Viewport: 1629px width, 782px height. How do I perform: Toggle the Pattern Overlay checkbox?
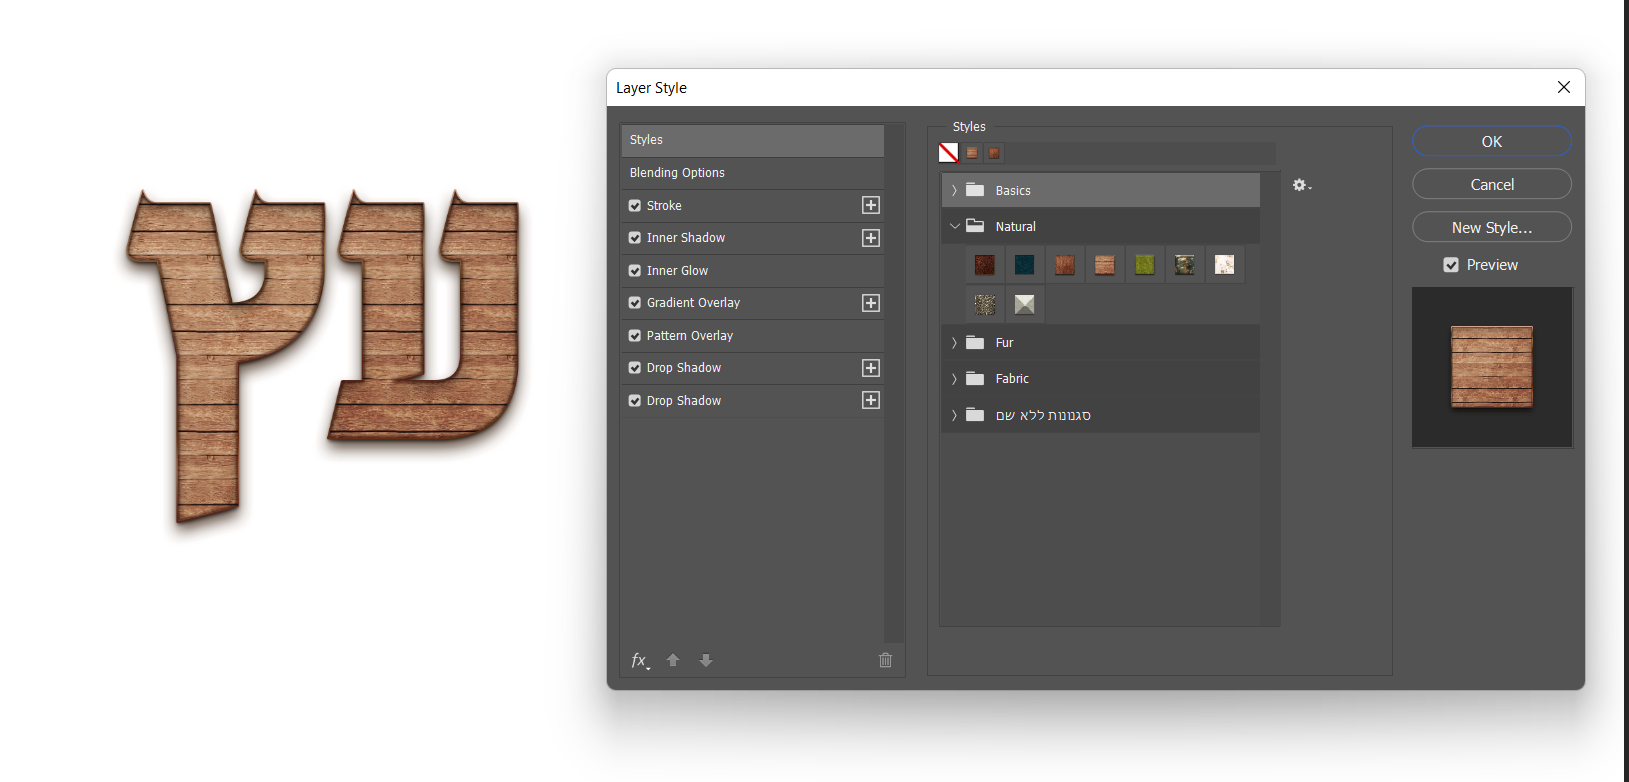[x=635, y=336]
